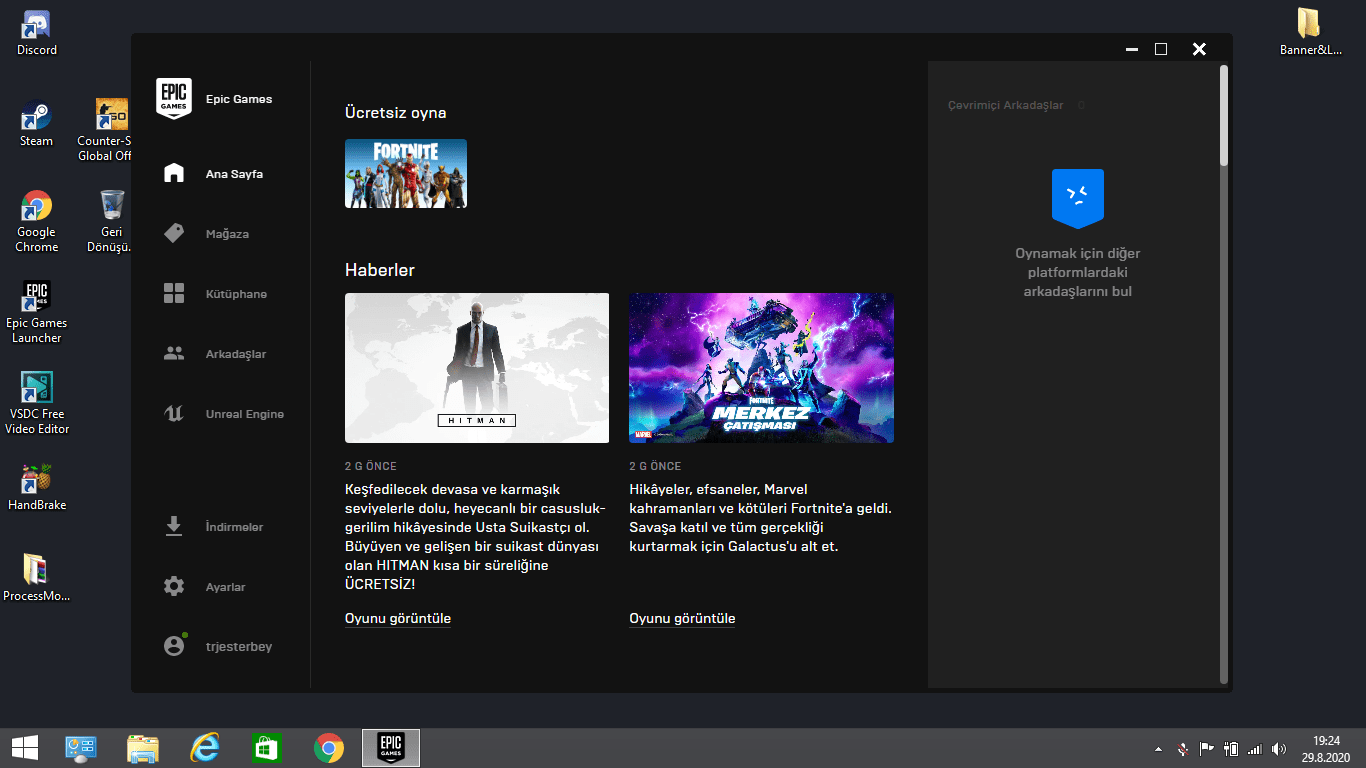Screen dimensions: 1366x768
Task: Maximize the Epic Games Launcher window
Action: click(x=1161, y=49)
